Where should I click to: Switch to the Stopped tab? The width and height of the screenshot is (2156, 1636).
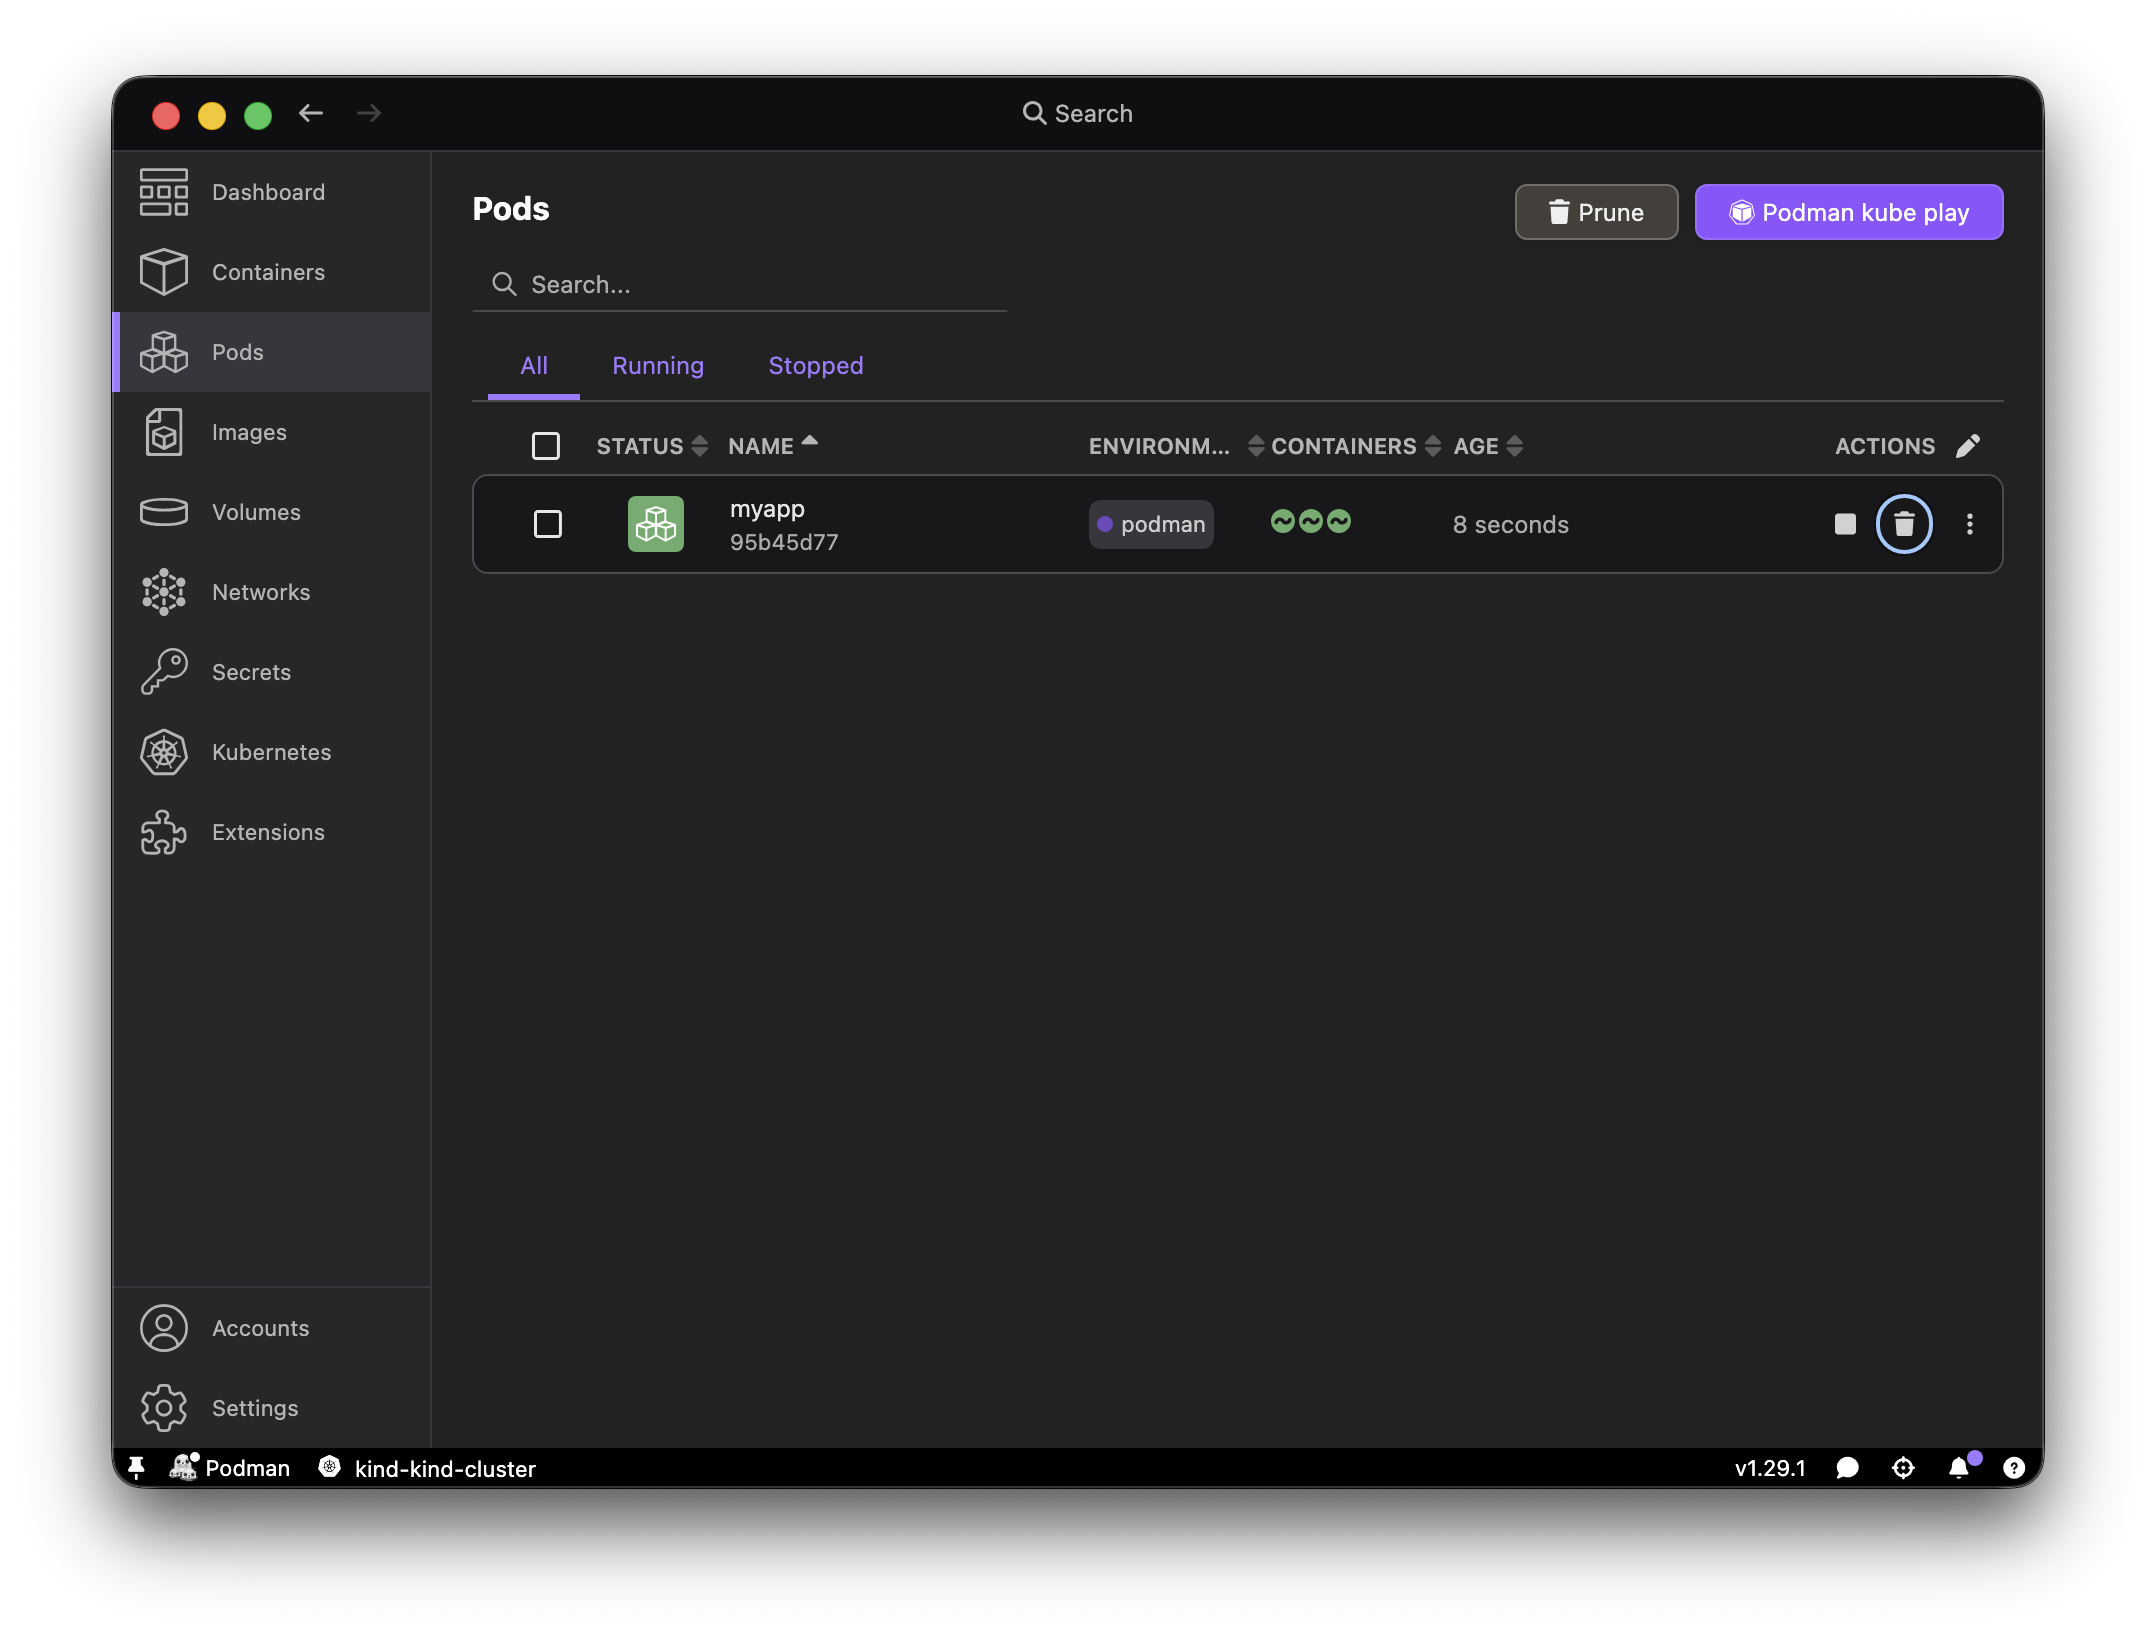click(x=816, y=366)
